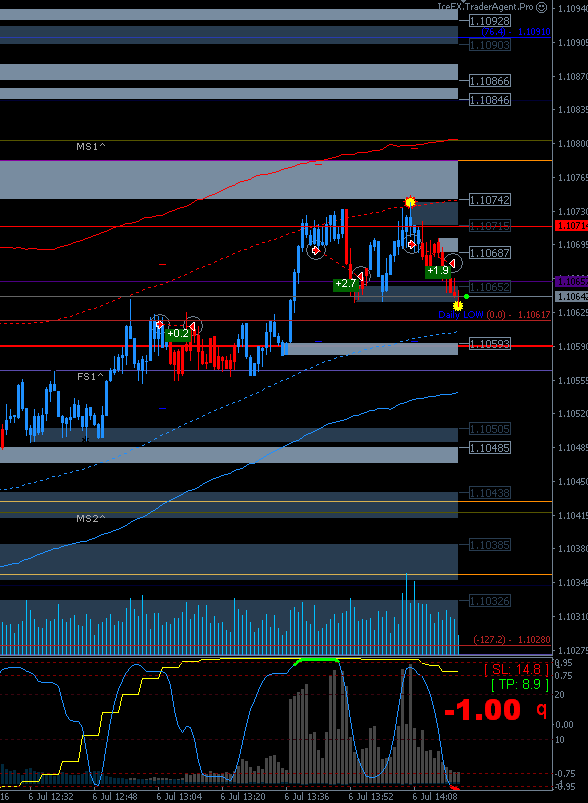
Task: Click the purple 1.10657 price axis tag
Action: (x=571, y=282)
